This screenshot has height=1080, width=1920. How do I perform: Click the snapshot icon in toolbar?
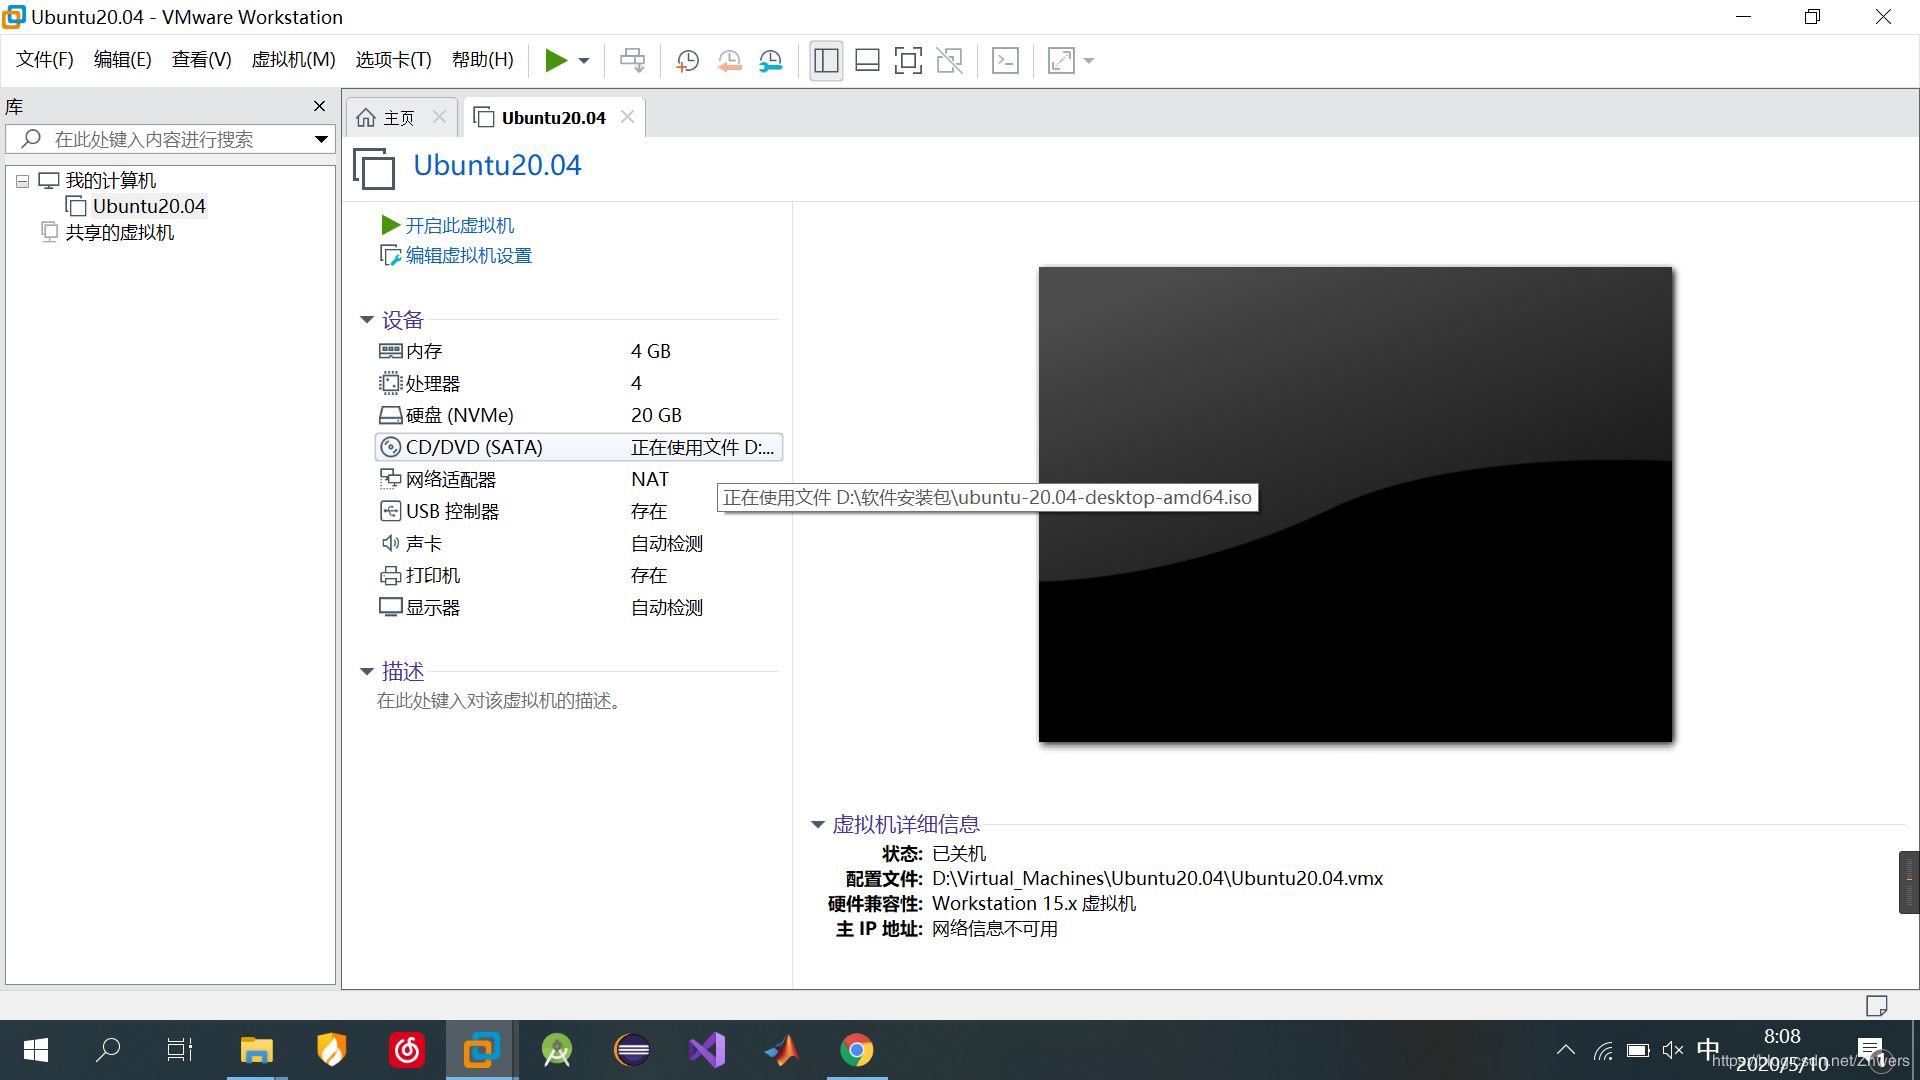pyautogui.click(x=687, y=61)
